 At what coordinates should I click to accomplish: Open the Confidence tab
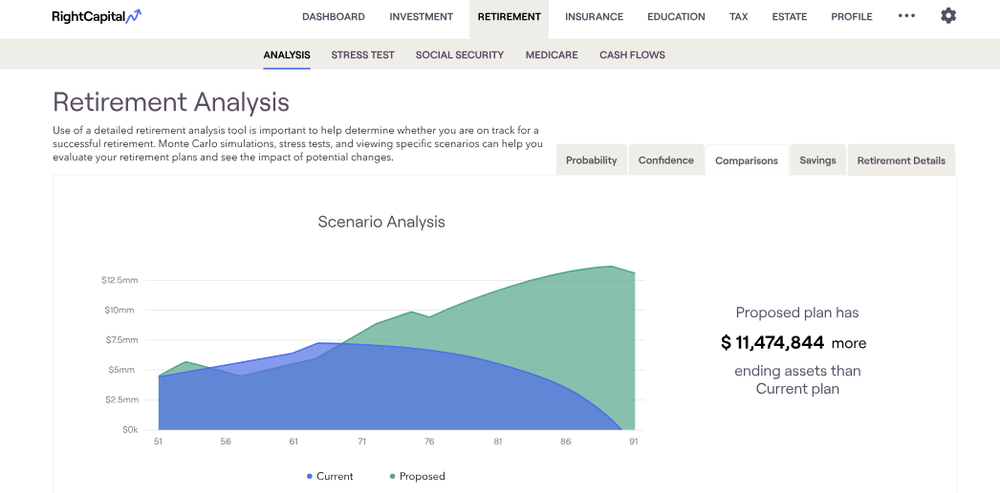tap(666, 160)
